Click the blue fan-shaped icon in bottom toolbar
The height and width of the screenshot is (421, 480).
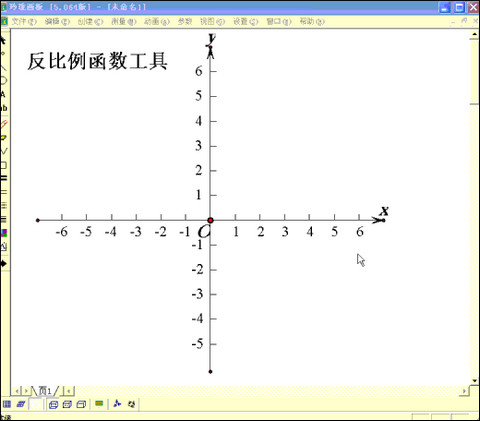pos(117,404)
